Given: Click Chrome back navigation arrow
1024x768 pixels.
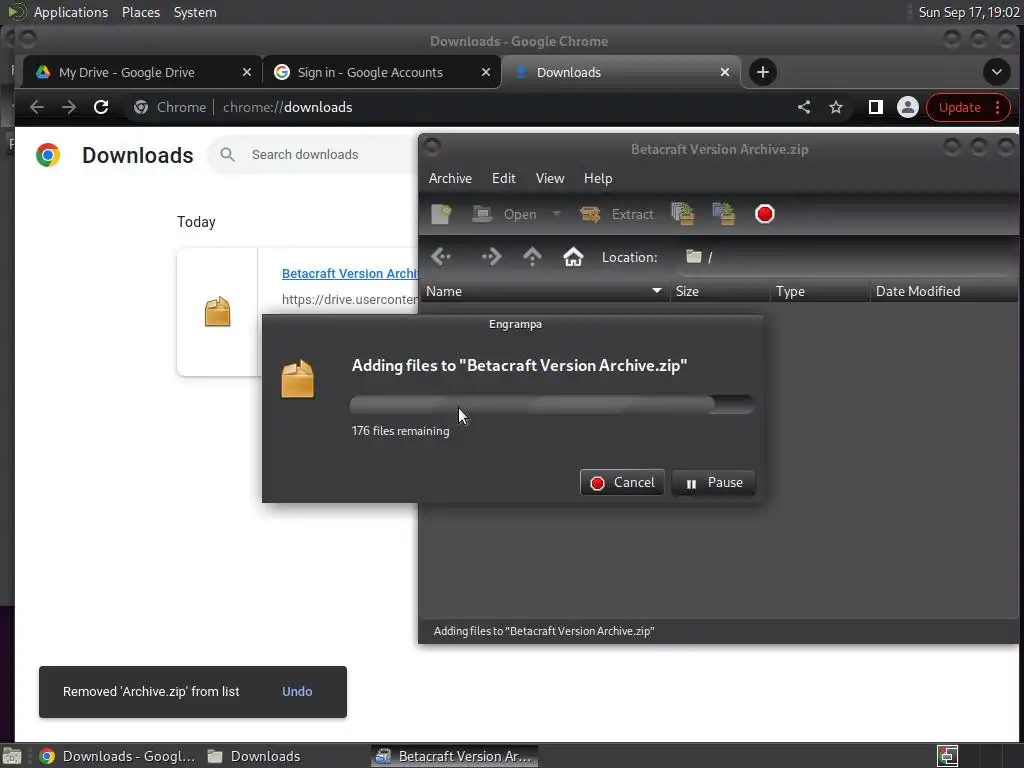Looking at the screenshot, I should 37,107.
